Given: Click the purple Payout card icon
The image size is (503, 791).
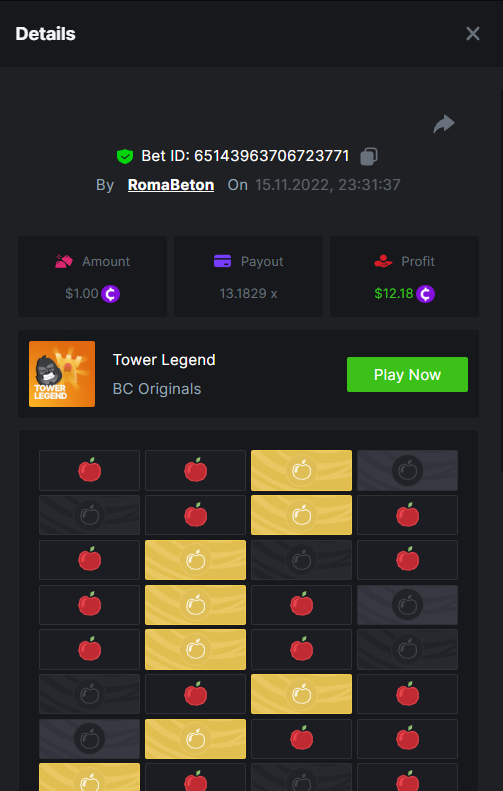Looking at the screenshot, I should pyautogui.click(x=222, y=261).
